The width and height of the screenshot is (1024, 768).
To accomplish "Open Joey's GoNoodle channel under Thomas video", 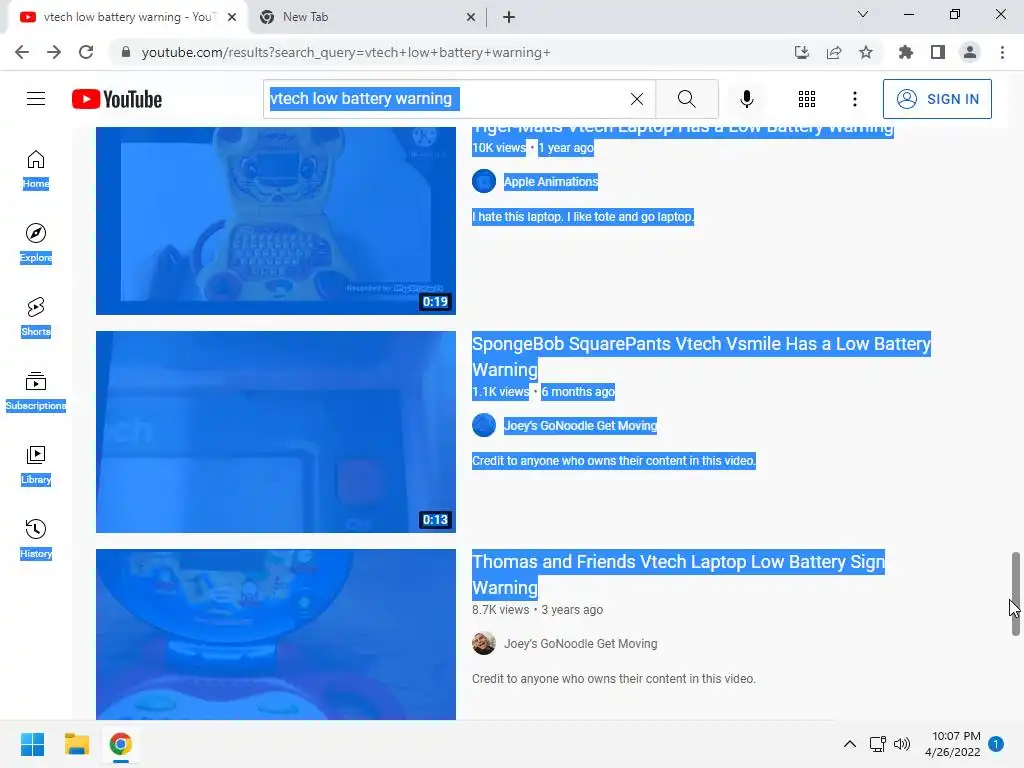I will pyautogui.click(x=580, y=644).
